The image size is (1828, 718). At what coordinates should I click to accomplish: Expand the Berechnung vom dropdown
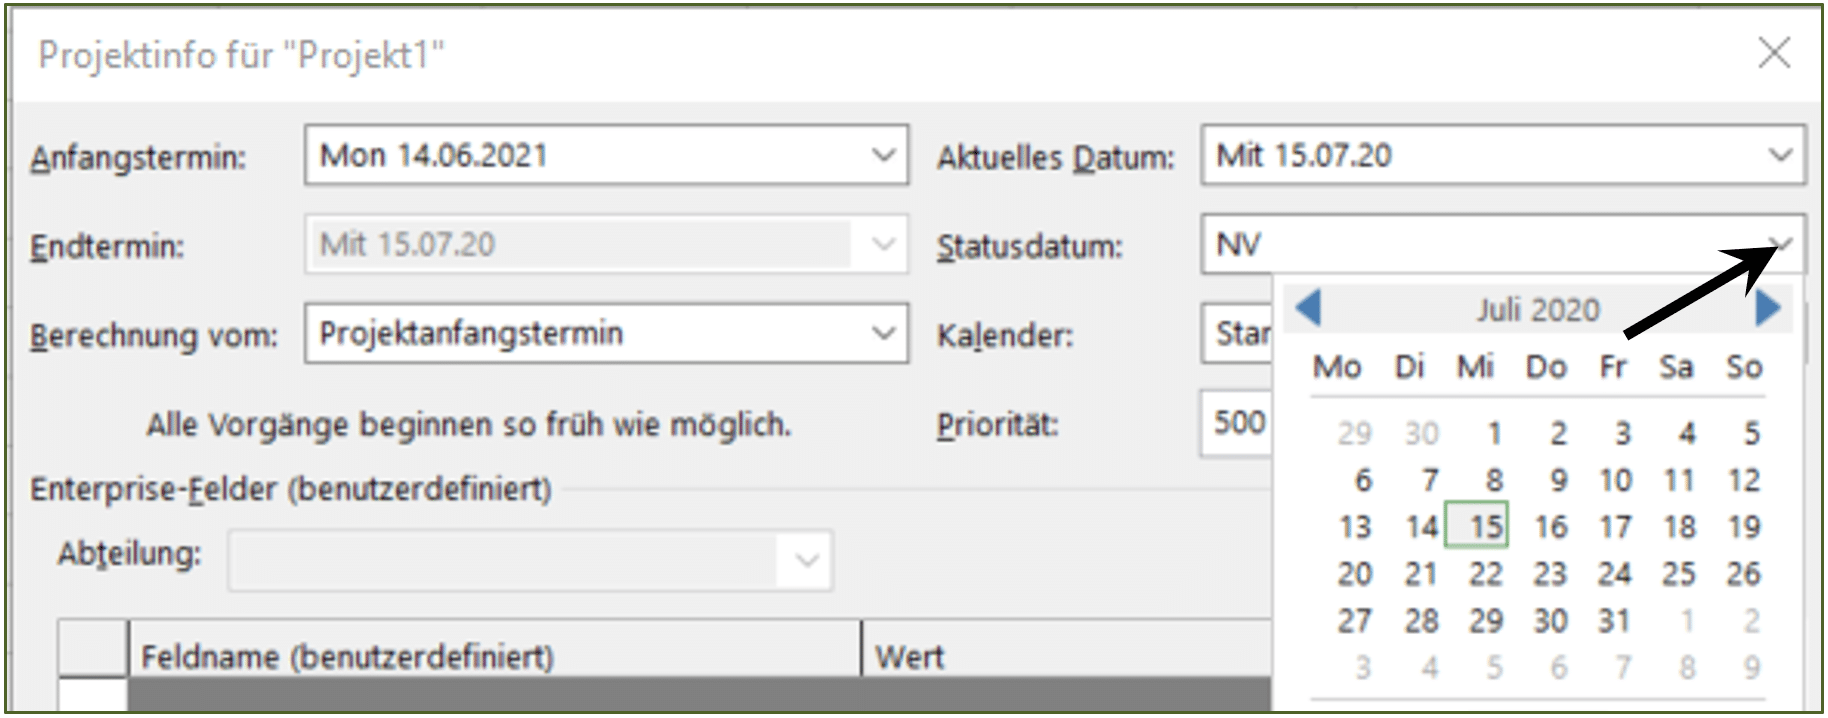[x=882, y=333]
